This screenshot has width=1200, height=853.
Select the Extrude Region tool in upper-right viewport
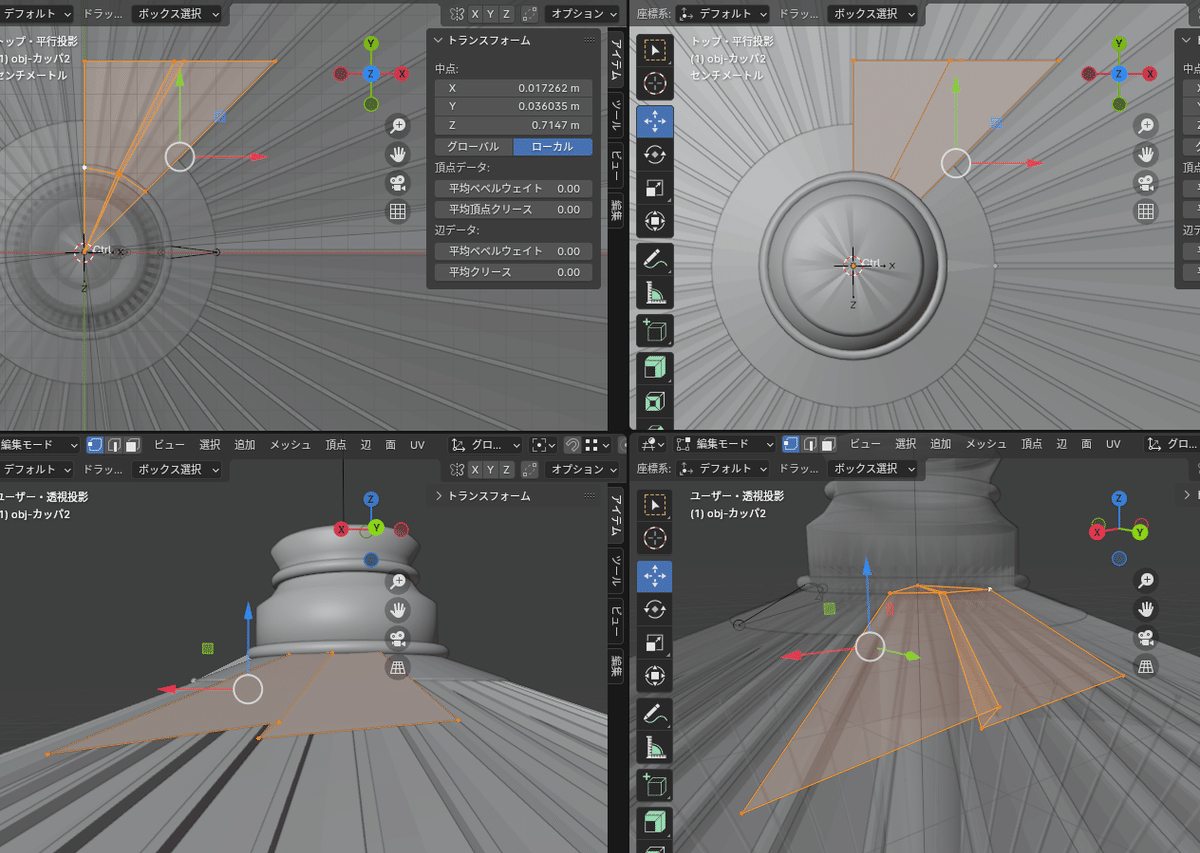point(655,368)
